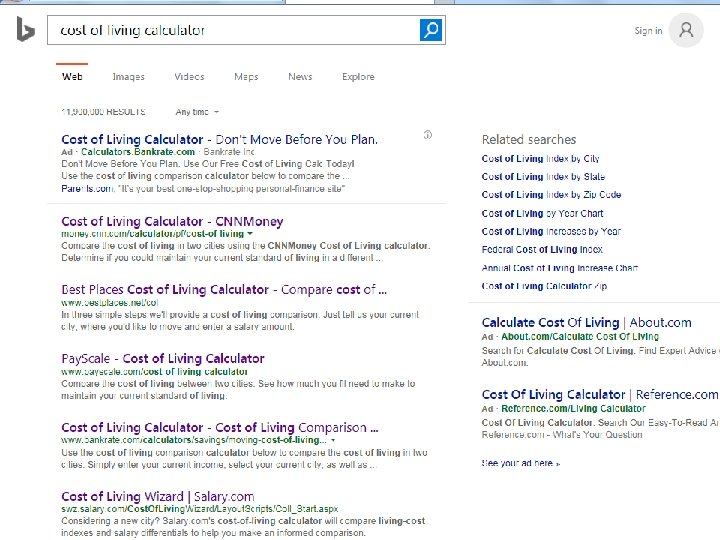This screenshot has height=540, width=720.
Task: Click Calculators.Bankrate.com ad URL
Action: (138, 152)
